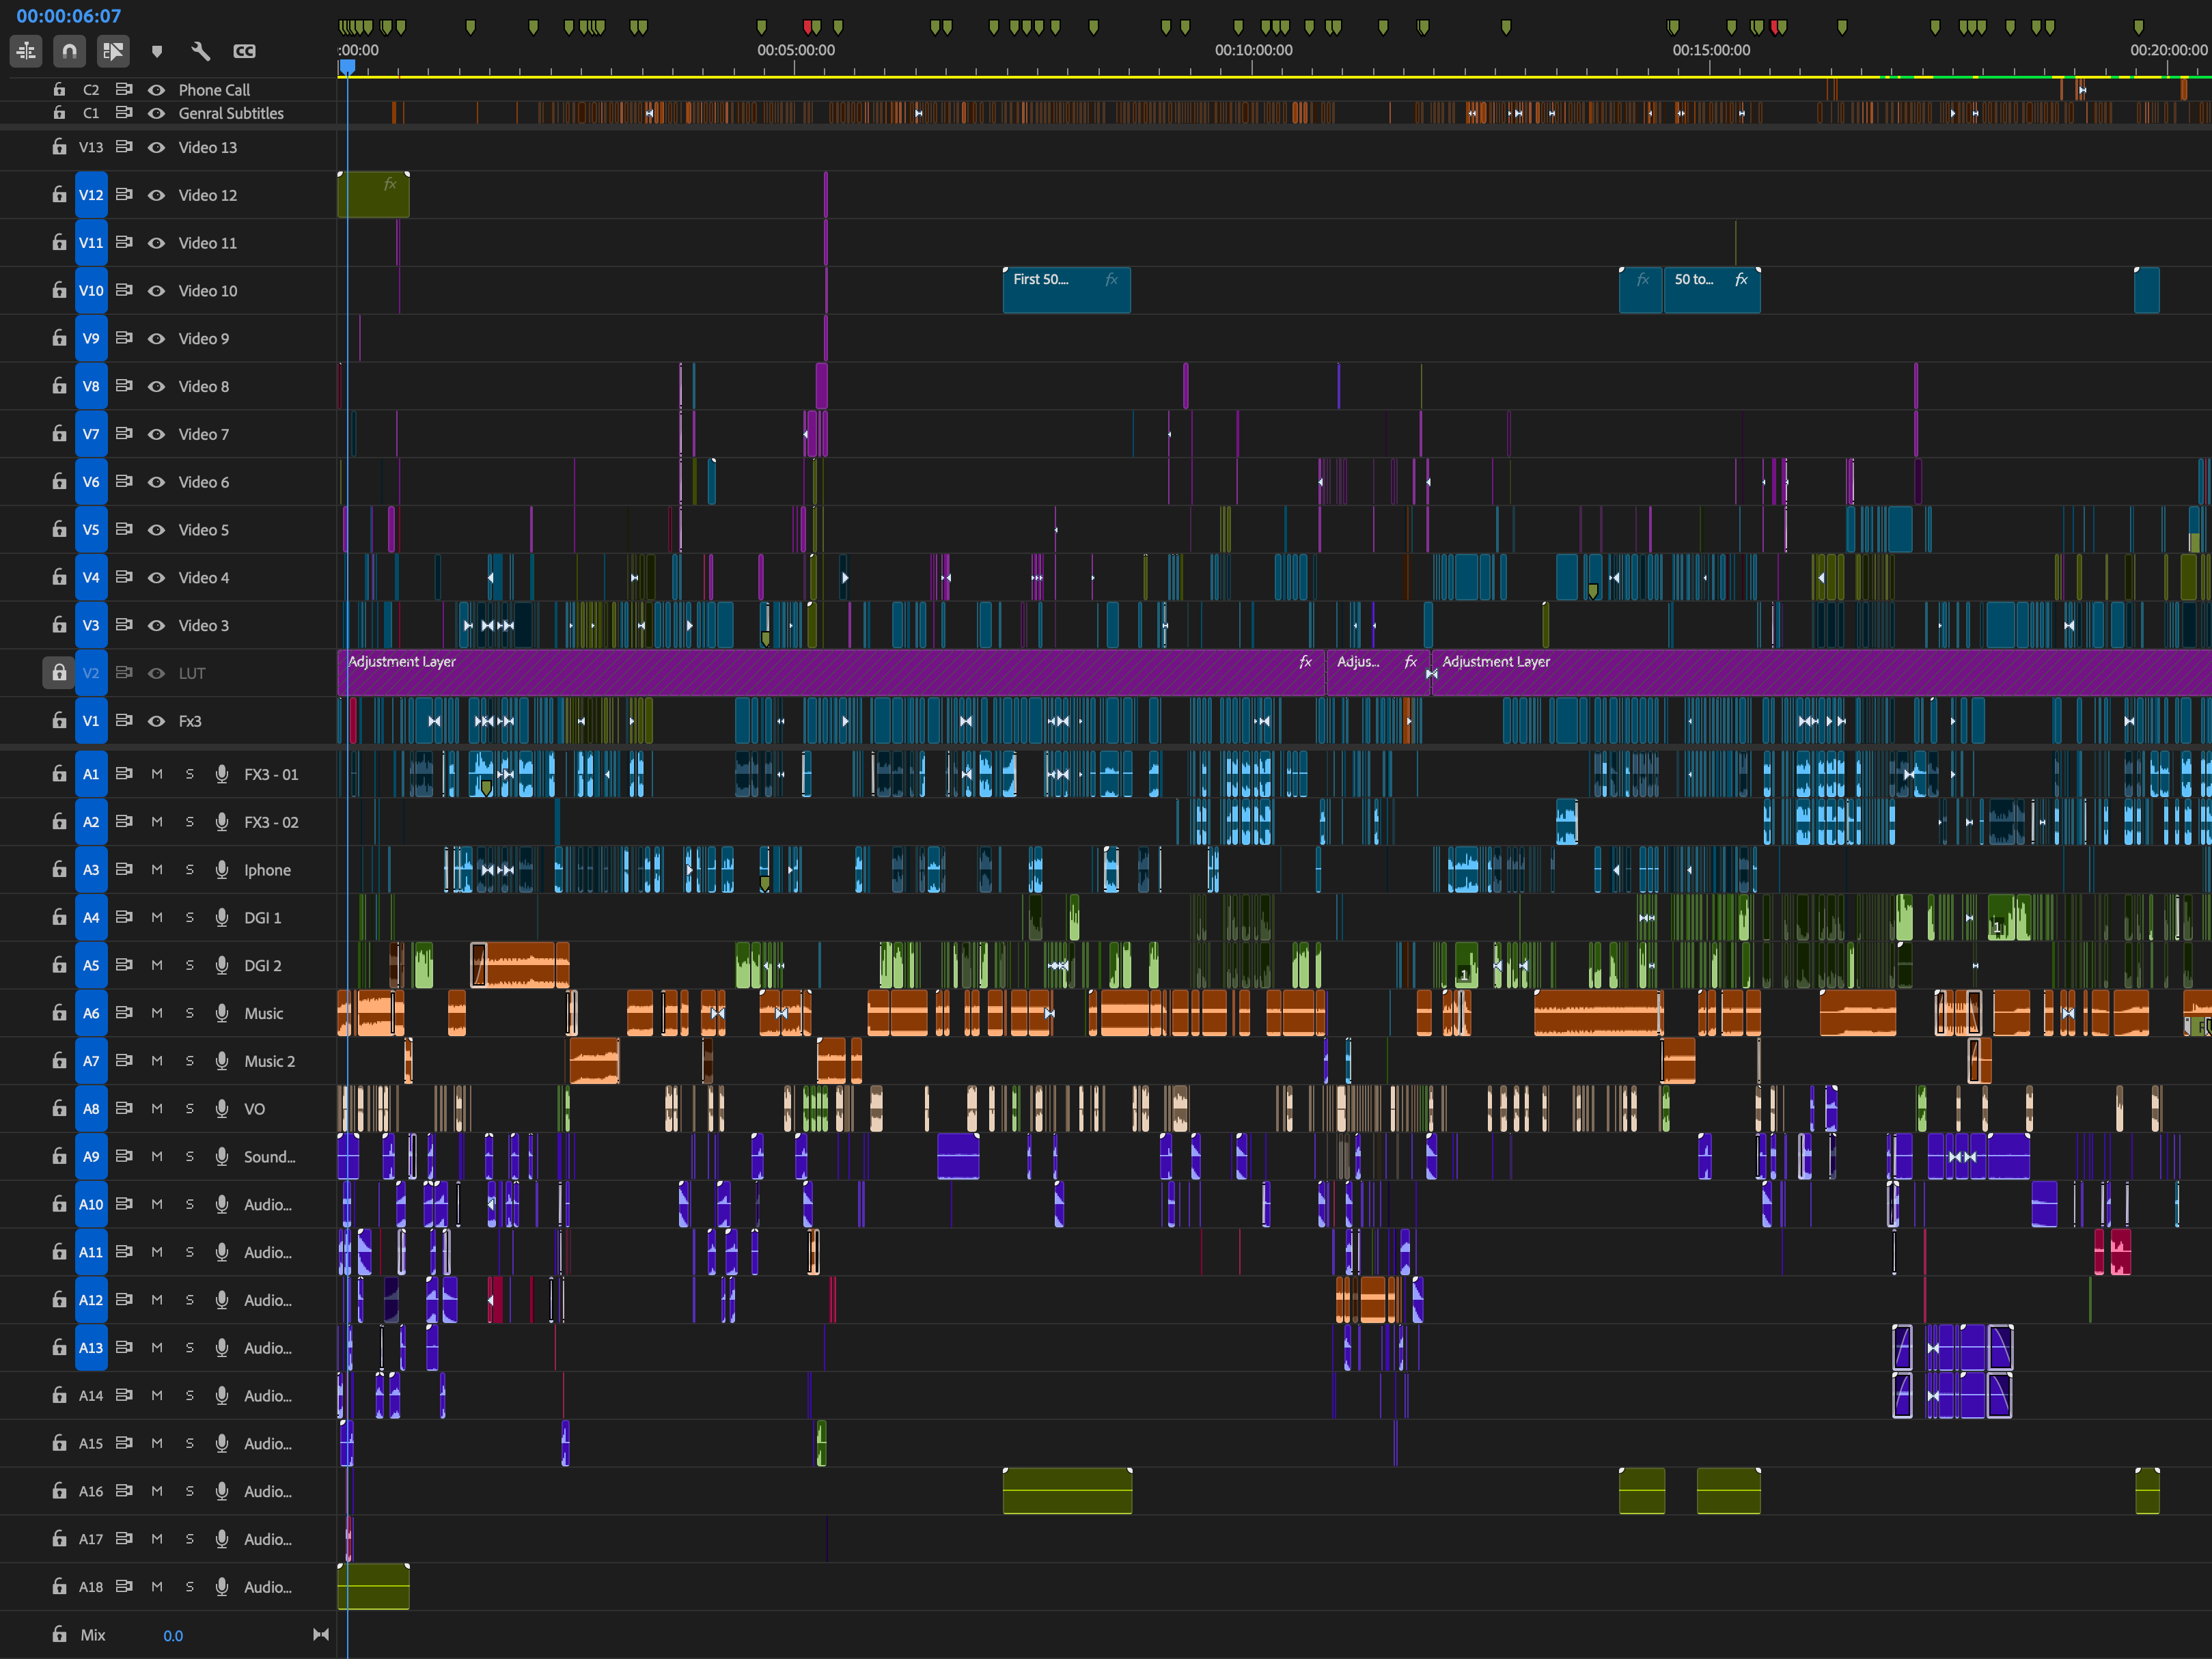Viewport: 2212px width, 1659px height.
Task: Toggle A6 track targeting button
Action: (x=91, y=1013)
